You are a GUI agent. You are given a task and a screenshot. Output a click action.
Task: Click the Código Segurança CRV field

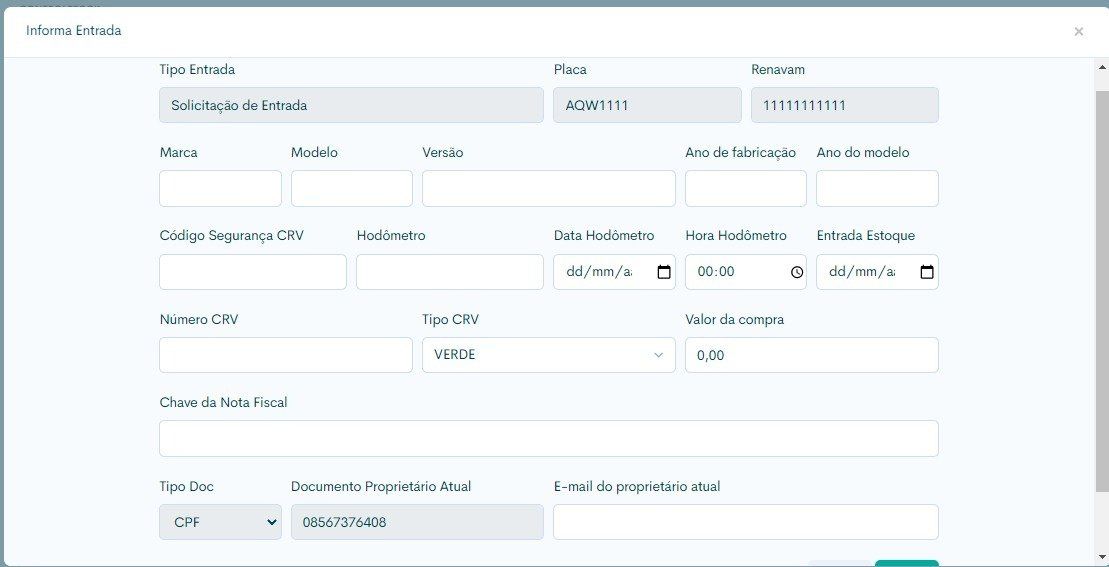pos(252,272)
